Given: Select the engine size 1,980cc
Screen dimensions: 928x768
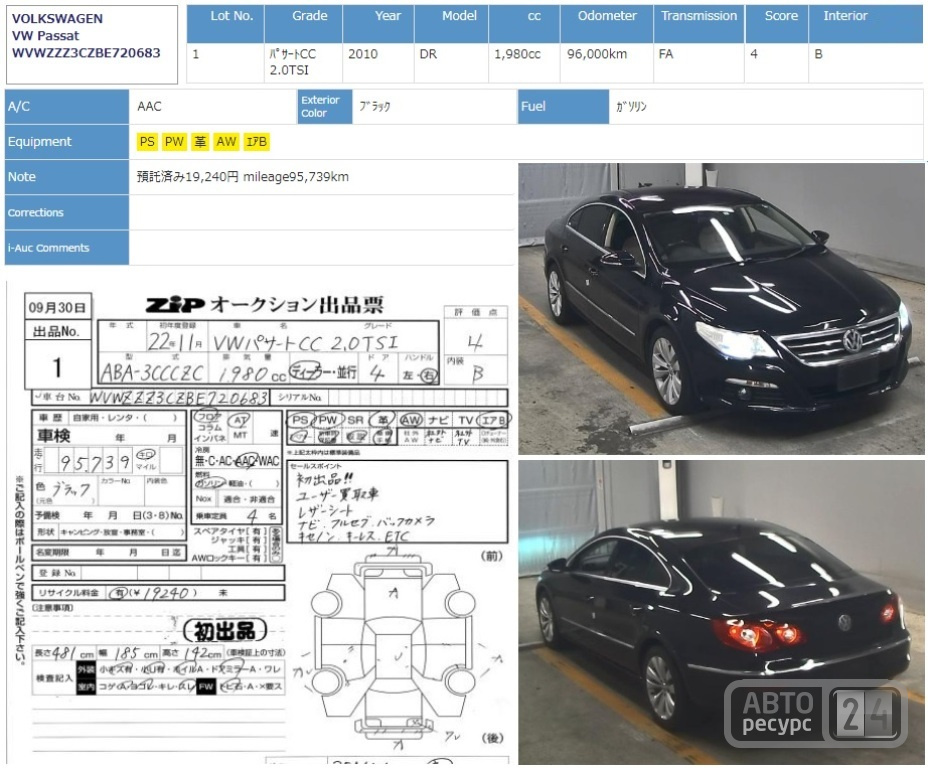Looking at the screenshot, I should [x=517, y=54].
